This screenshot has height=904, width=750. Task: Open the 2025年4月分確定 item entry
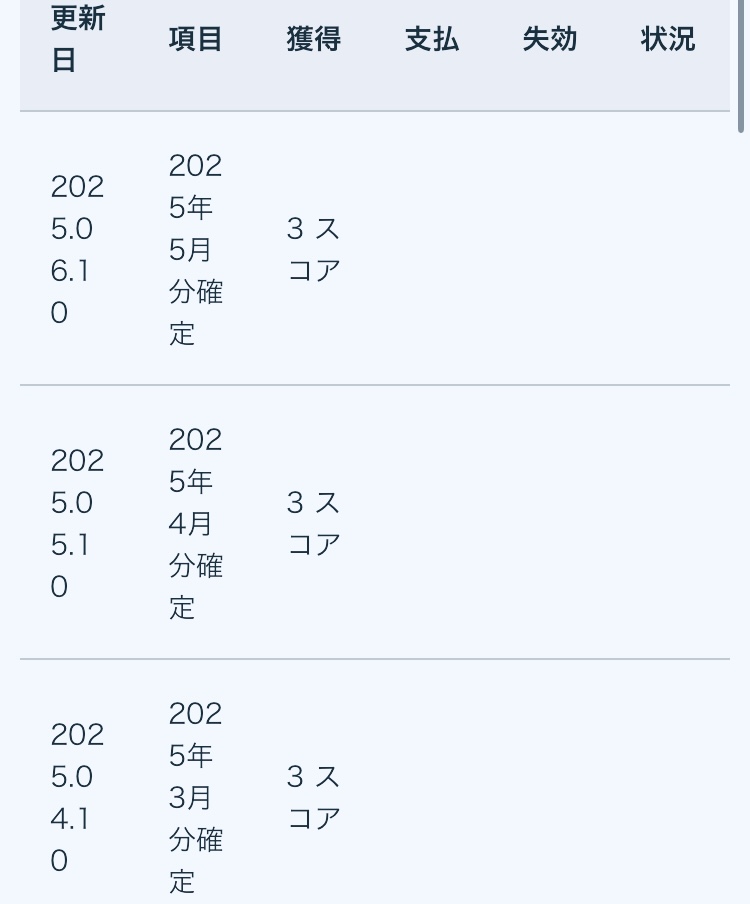click(x=195, y=522)
